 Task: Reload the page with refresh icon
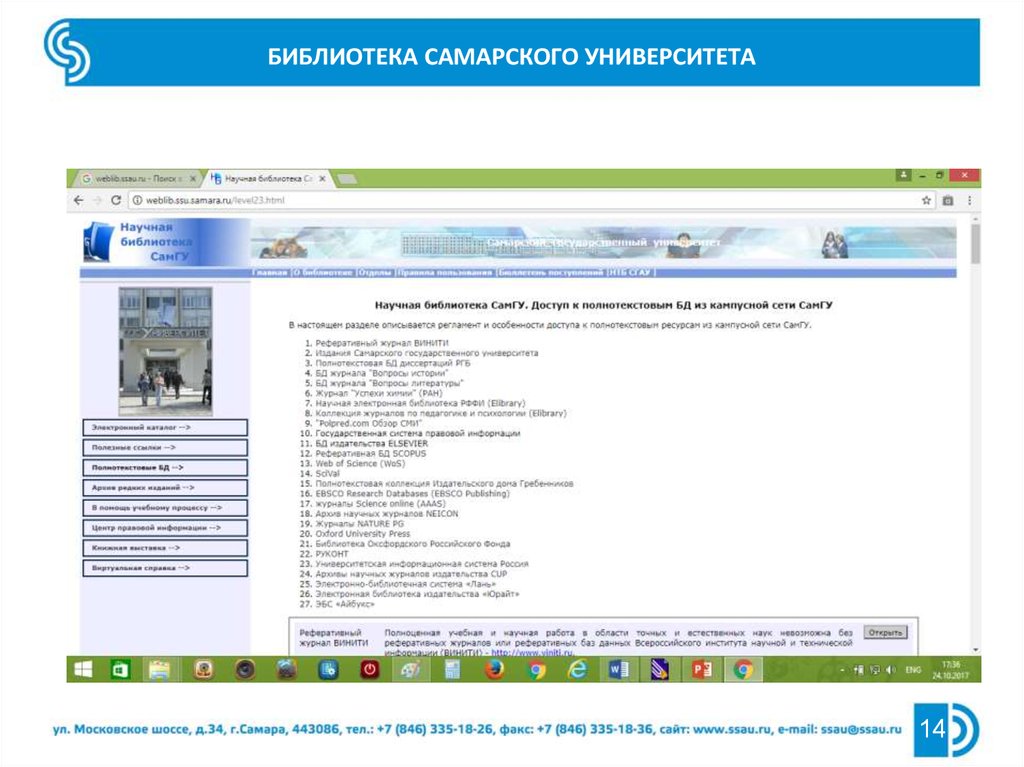click(116, 201)
